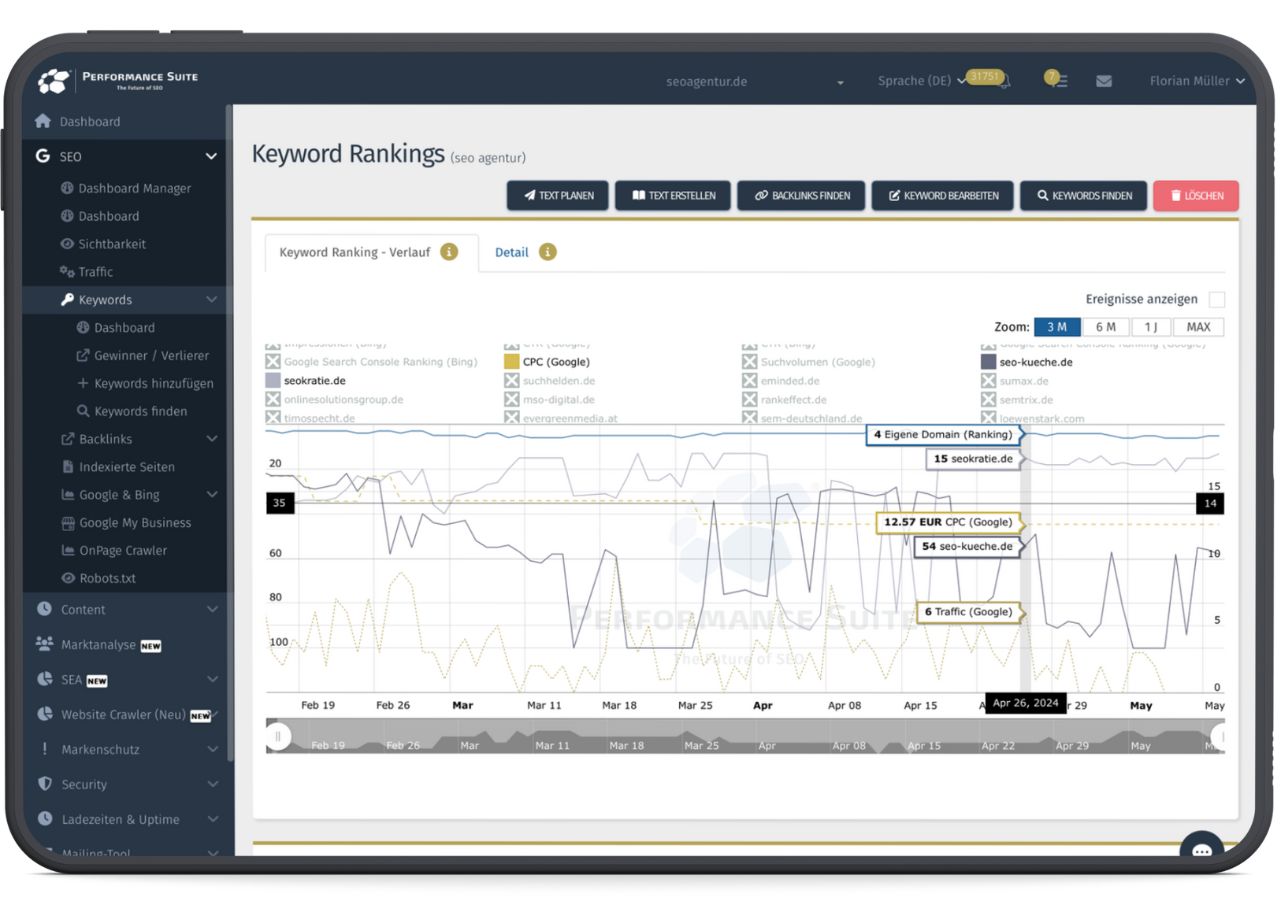
Task: Click the Google My Business store icon
Action: click(67, 523)
